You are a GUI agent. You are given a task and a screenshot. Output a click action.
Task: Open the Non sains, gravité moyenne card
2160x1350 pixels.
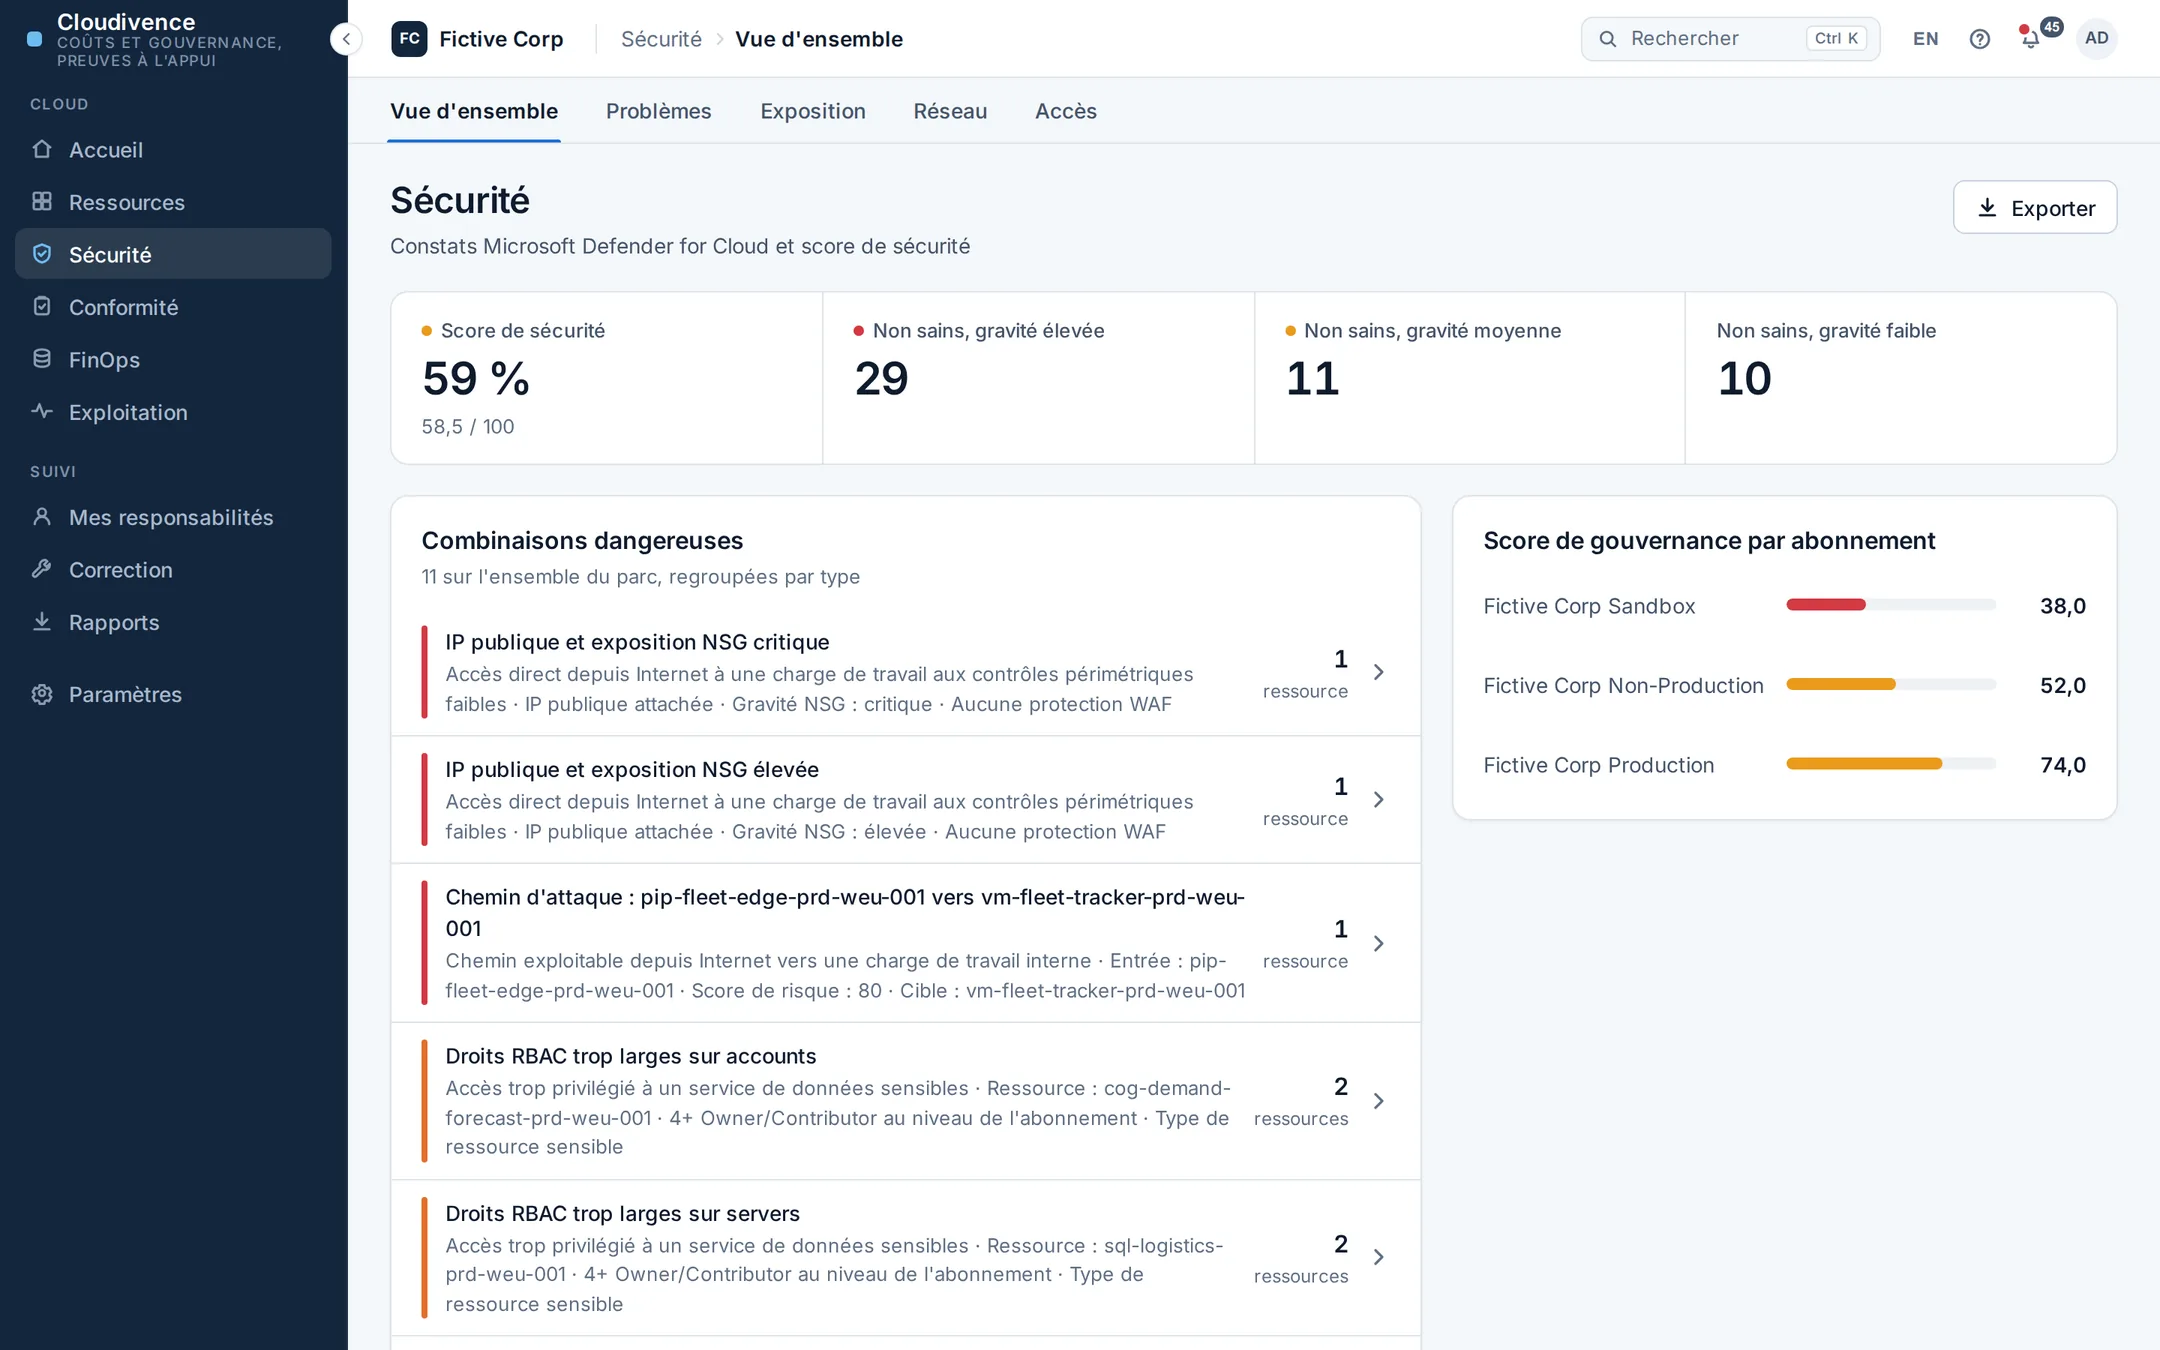1469,378
